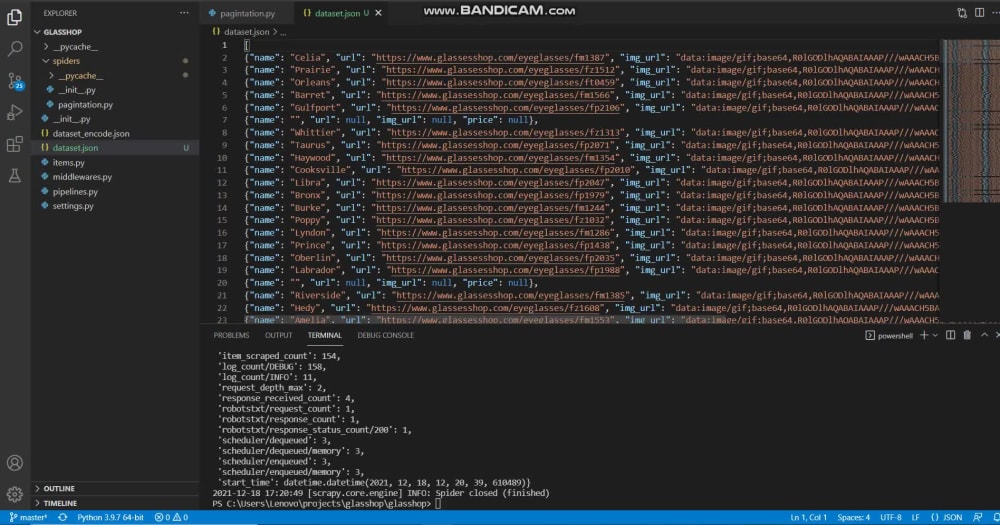The image size is (1000, 525).
Task: Select Python 3.9.7 64-bit interpreter
Action: point(110,517)
